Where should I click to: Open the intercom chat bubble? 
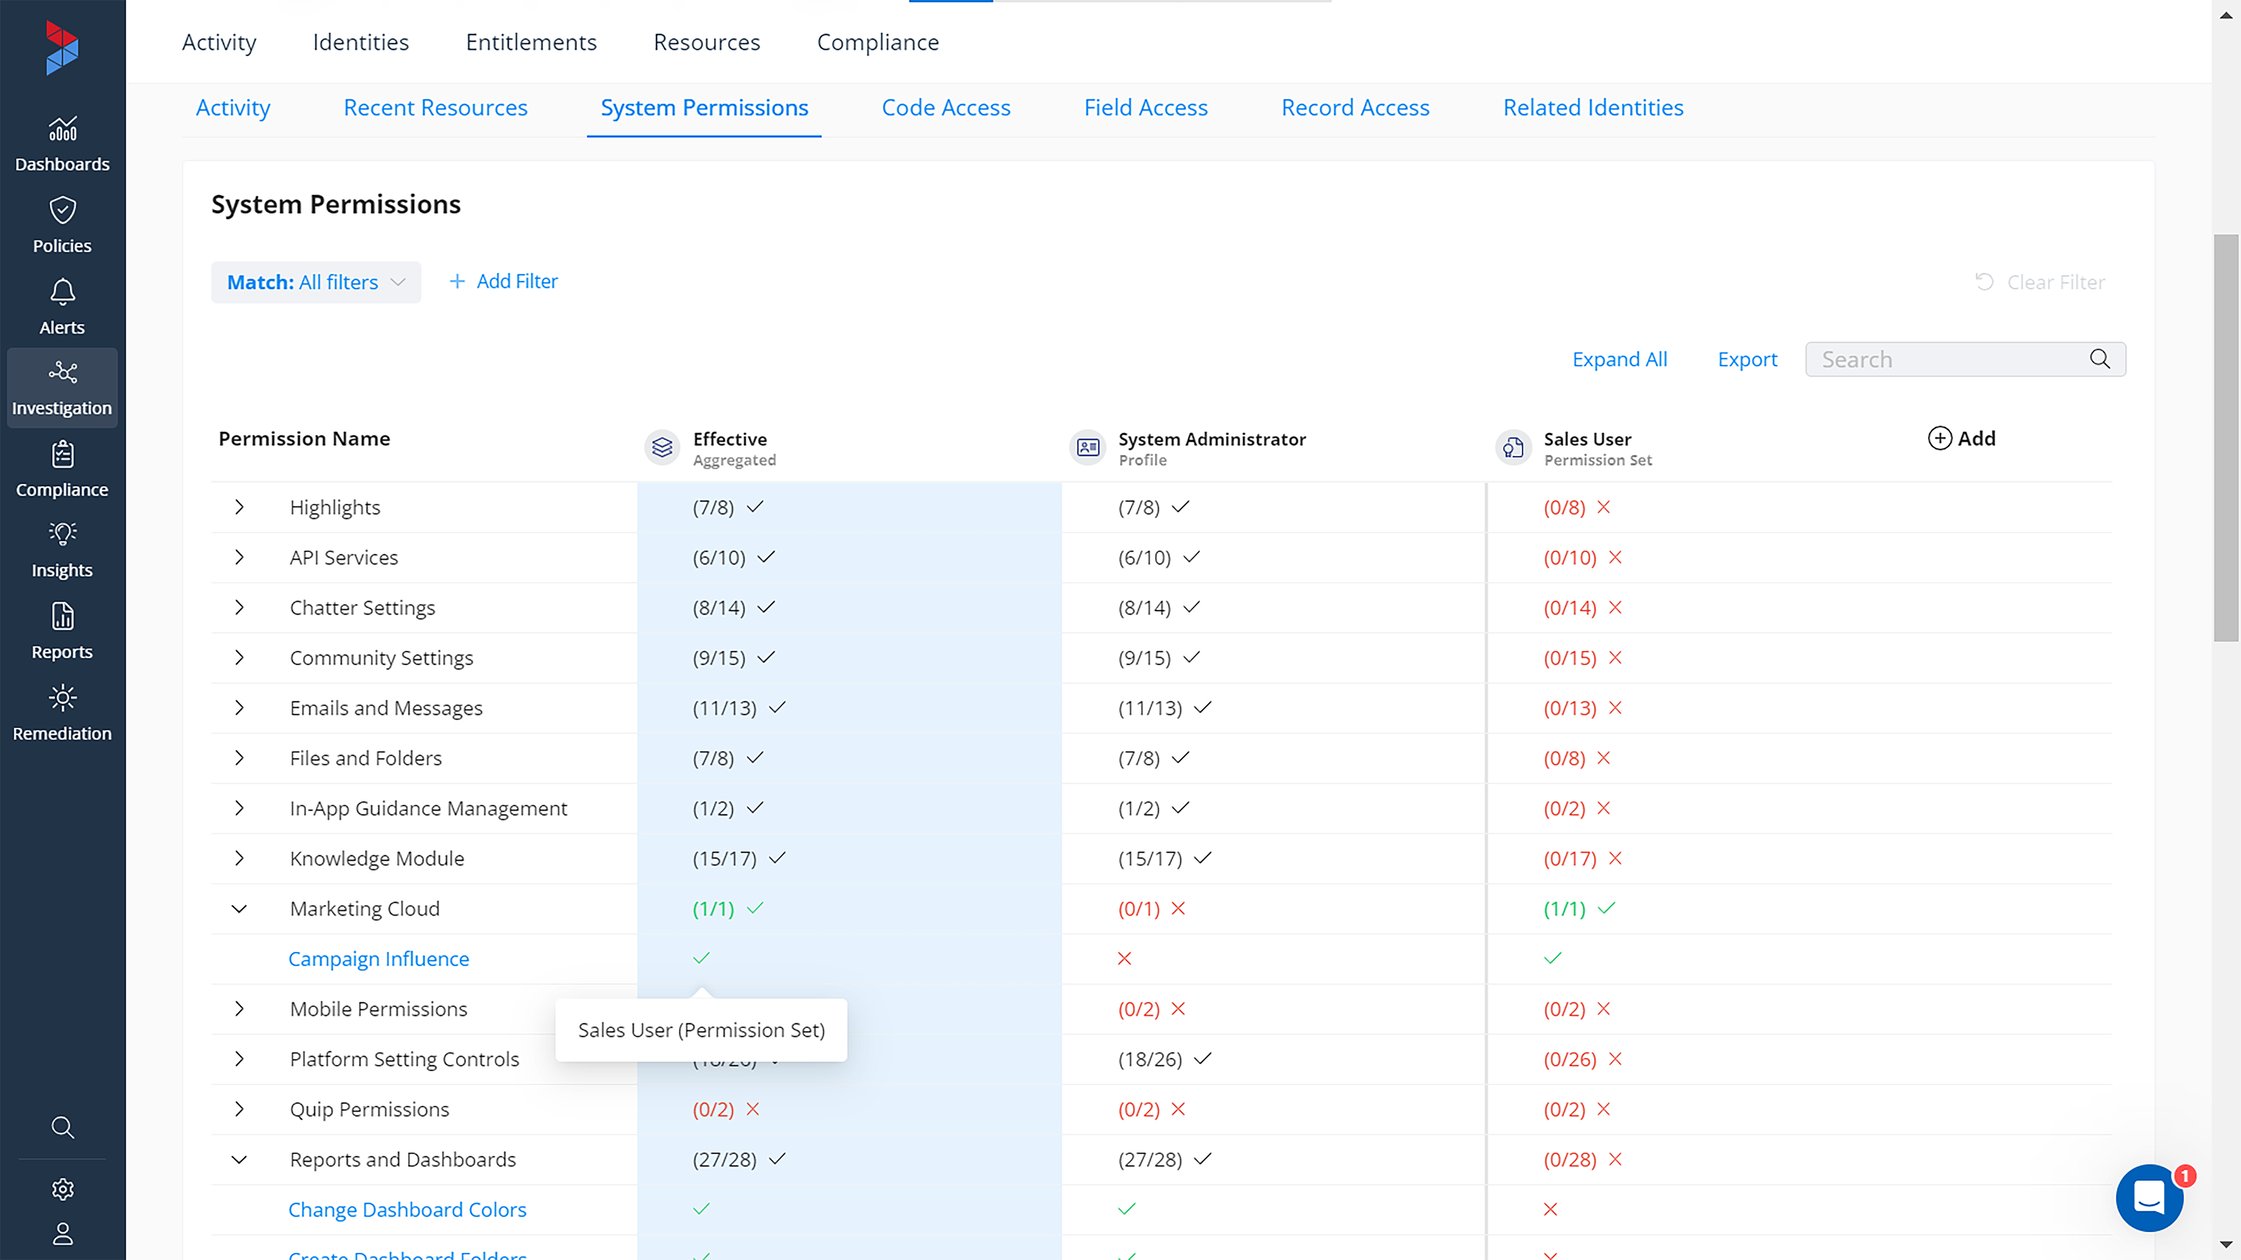[x=2150, y=1198]
